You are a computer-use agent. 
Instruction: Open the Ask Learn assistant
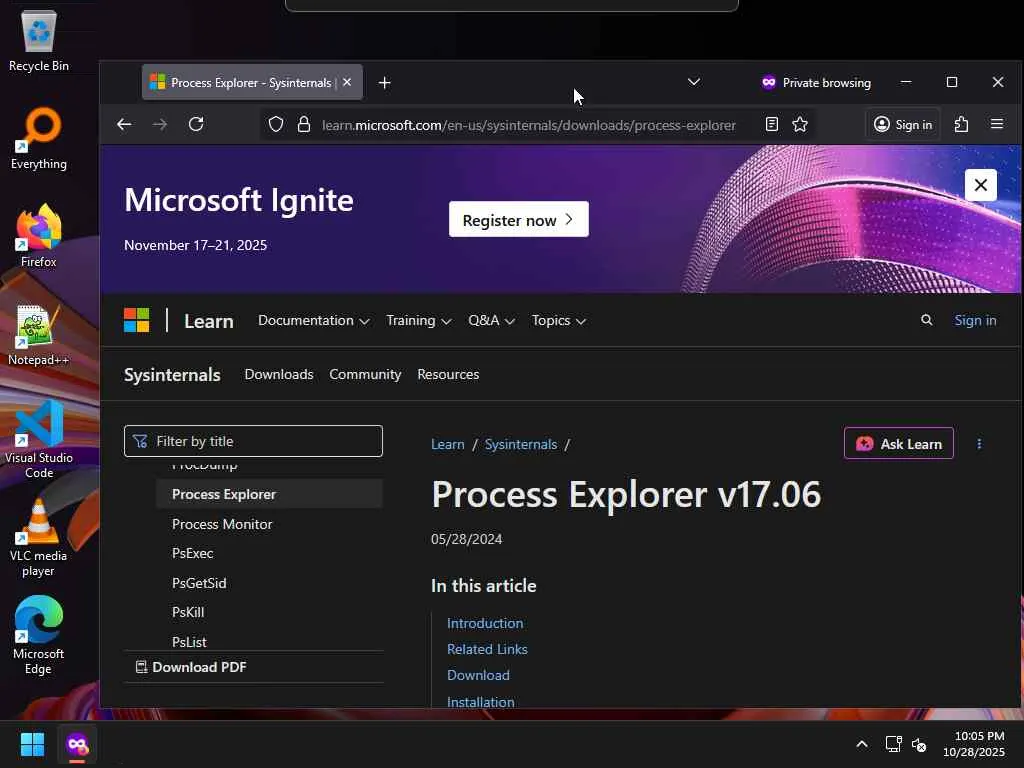[x=899, y=443]
